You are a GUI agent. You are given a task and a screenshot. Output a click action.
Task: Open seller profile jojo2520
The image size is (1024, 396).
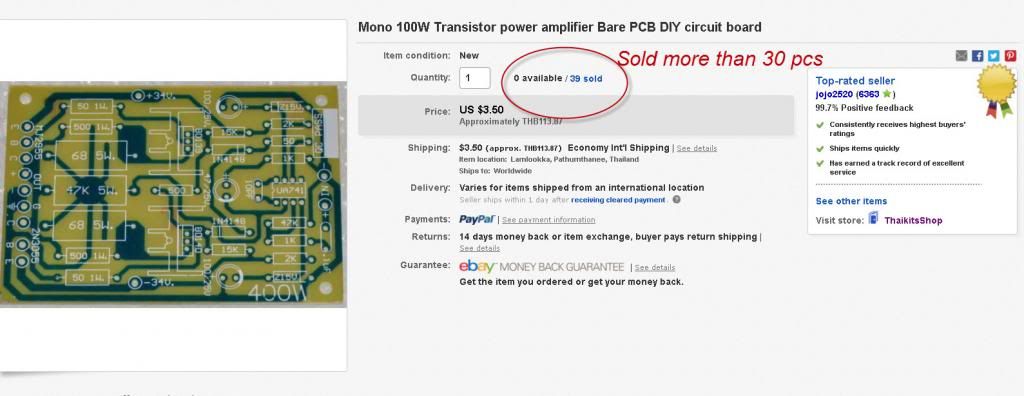click(x=834, y=94)
